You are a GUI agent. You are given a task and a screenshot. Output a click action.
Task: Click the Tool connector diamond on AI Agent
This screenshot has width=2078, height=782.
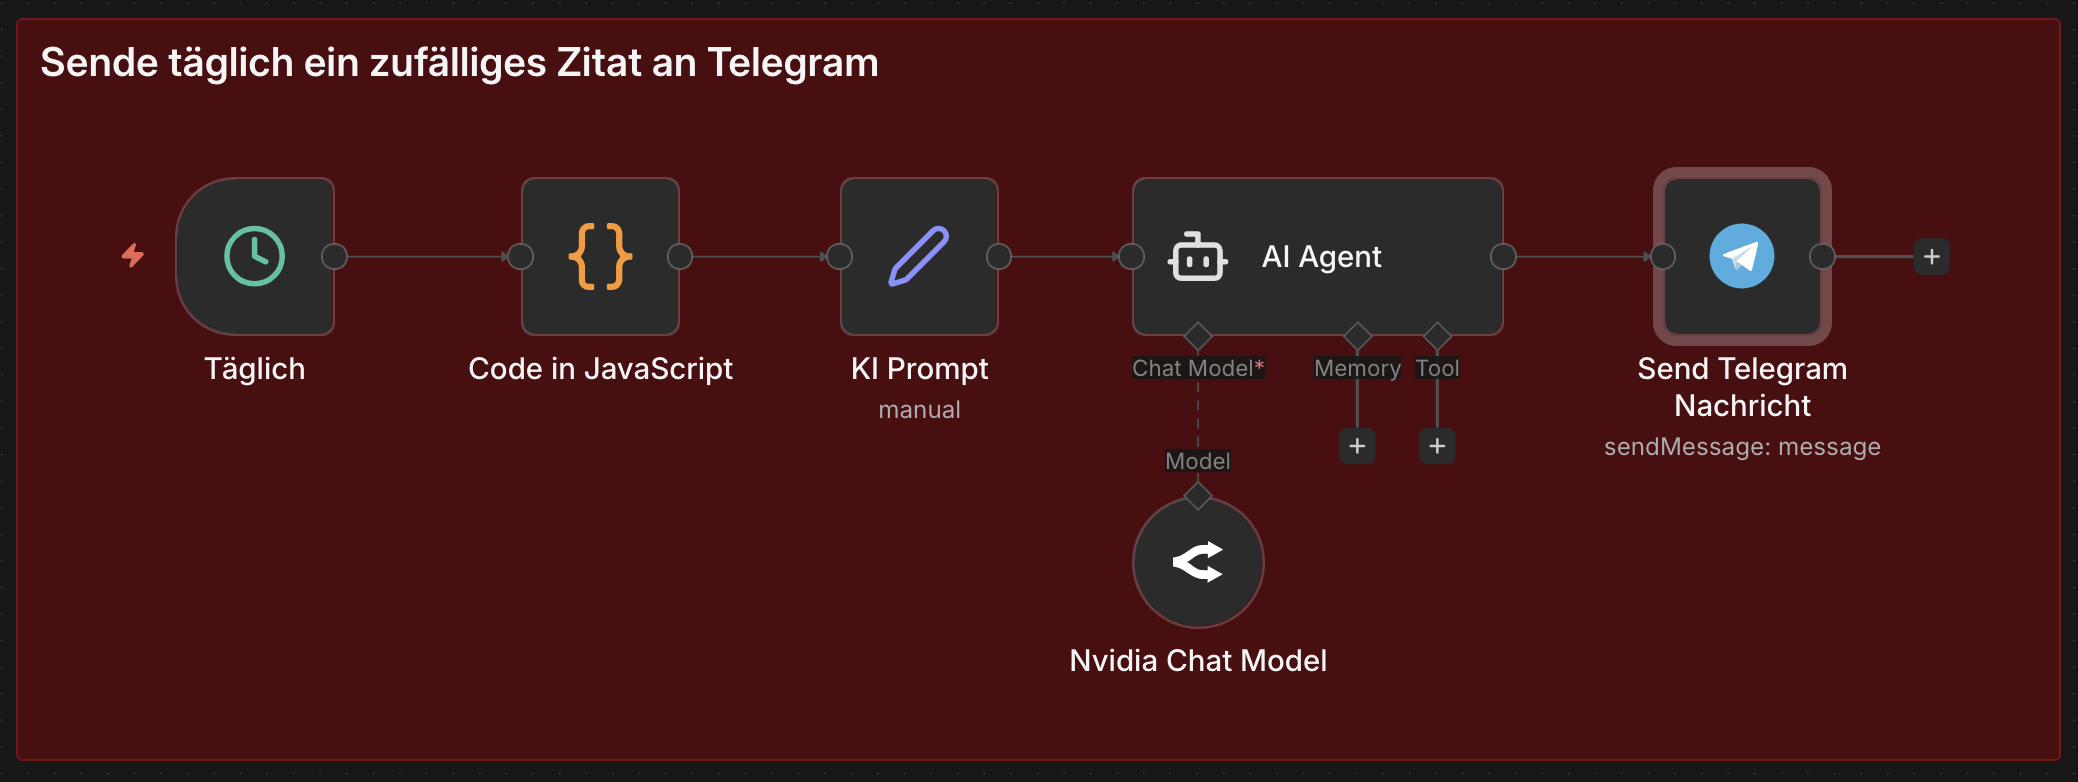click(1437, 335)
